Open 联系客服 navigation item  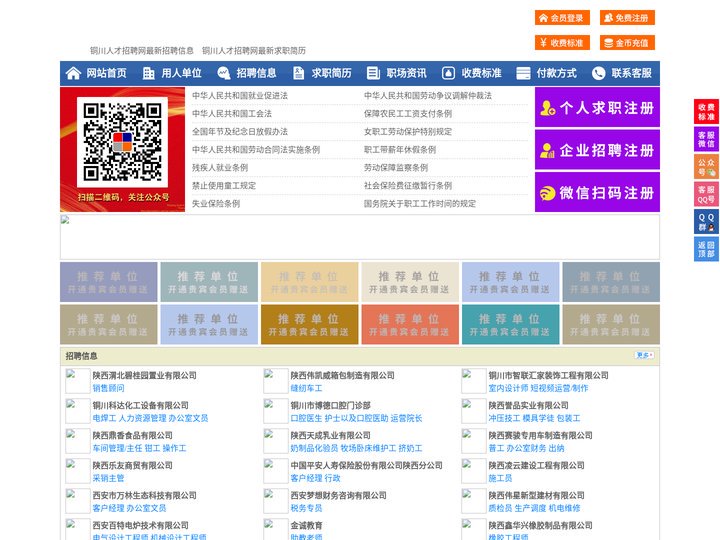tap(631, 73)
